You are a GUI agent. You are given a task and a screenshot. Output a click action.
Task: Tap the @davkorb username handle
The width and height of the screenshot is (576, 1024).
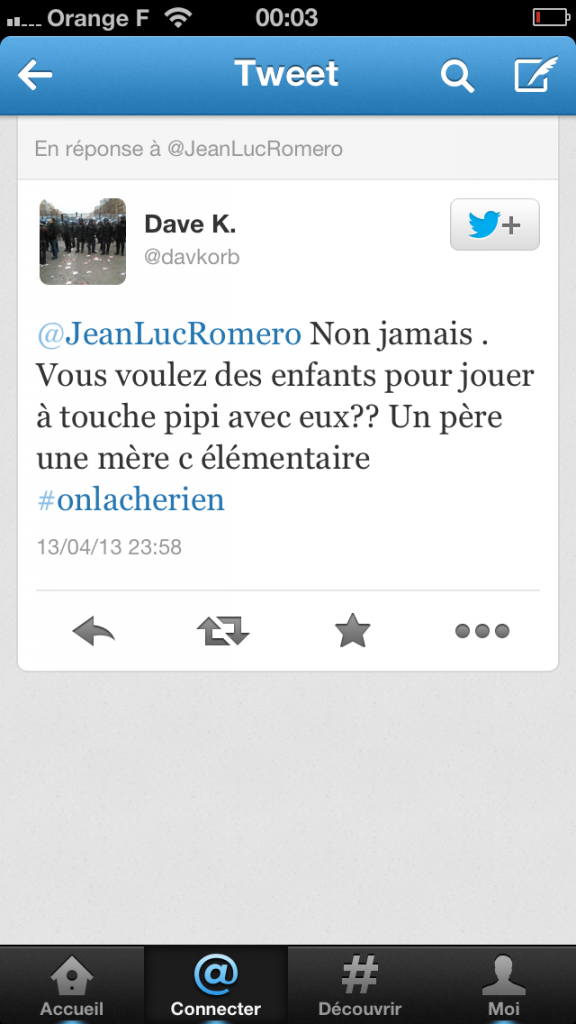click(x=192, y=257)
